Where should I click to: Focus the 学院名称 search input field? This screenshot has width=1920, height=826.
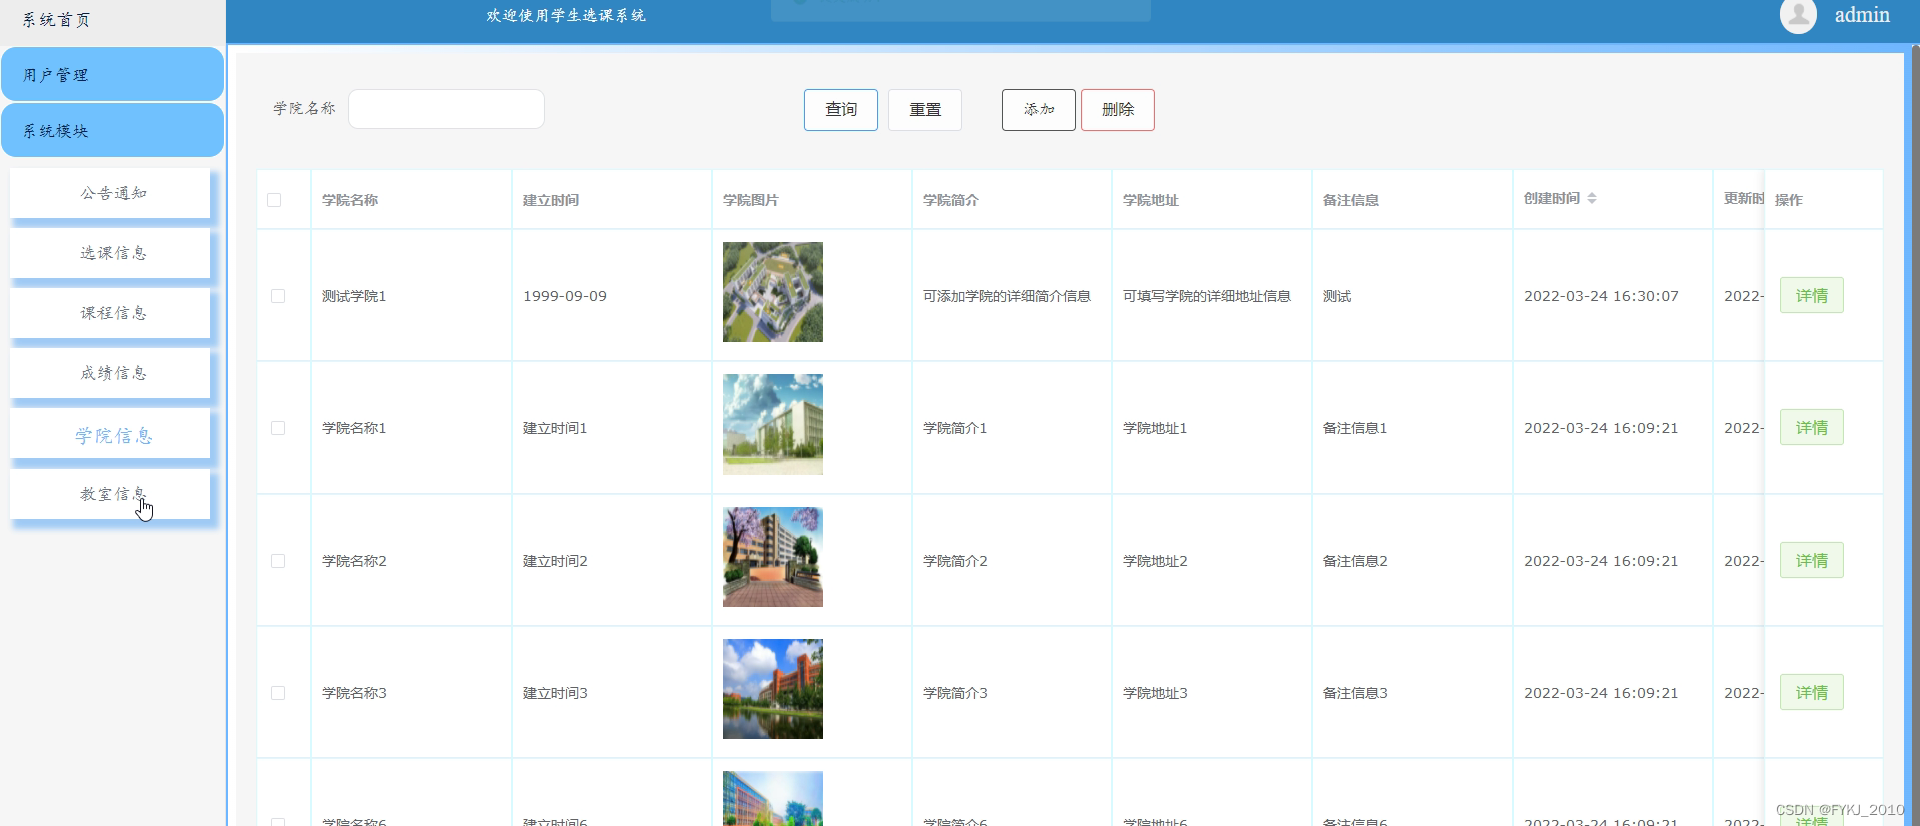pyautogui.click(x=446, y=109)
